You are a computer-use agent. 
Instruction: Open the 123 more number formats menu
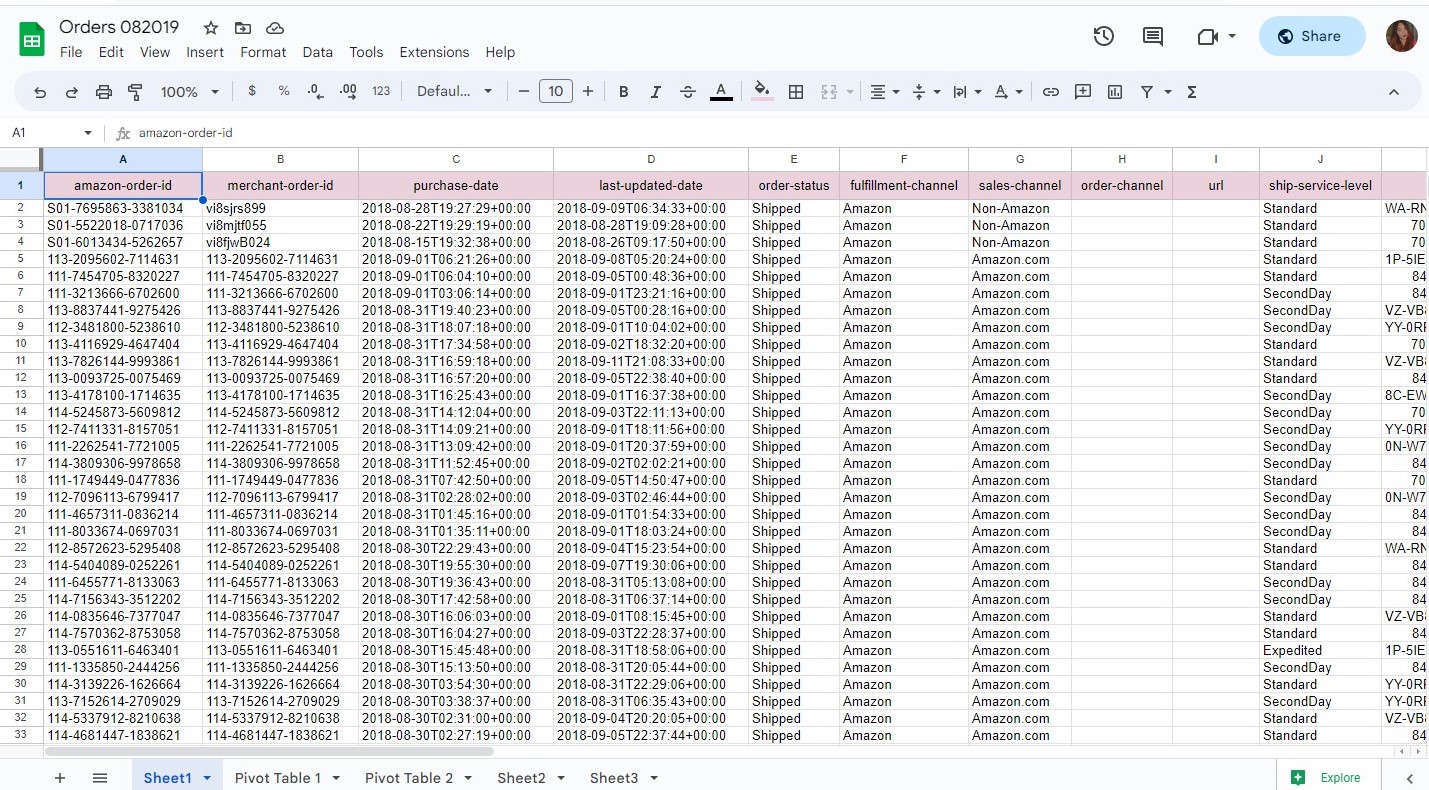[x=381, y=91]
